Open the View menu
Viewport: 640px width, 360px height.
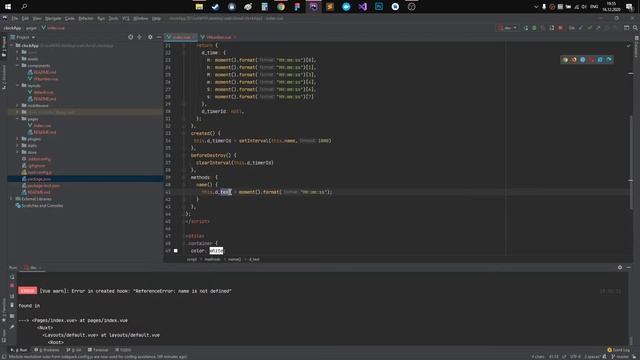(37, 18)
